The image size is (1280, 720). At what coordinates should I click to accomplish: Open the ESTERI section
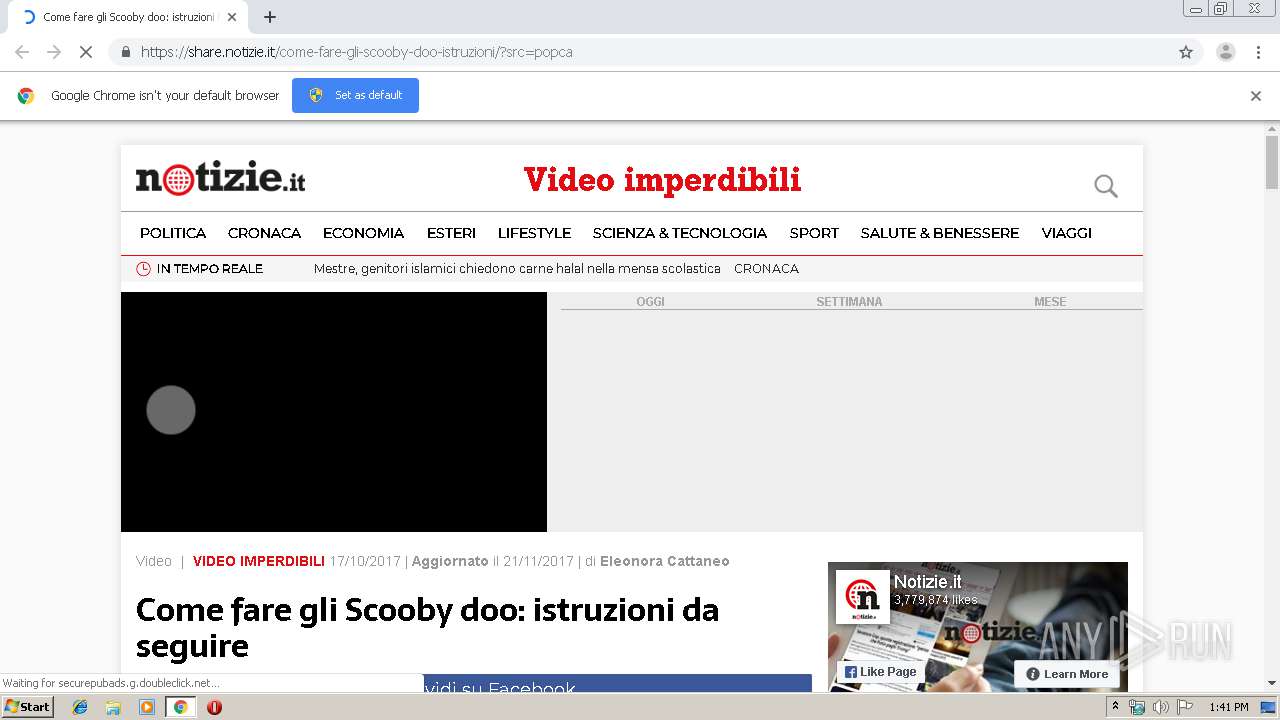click(451, 233)
